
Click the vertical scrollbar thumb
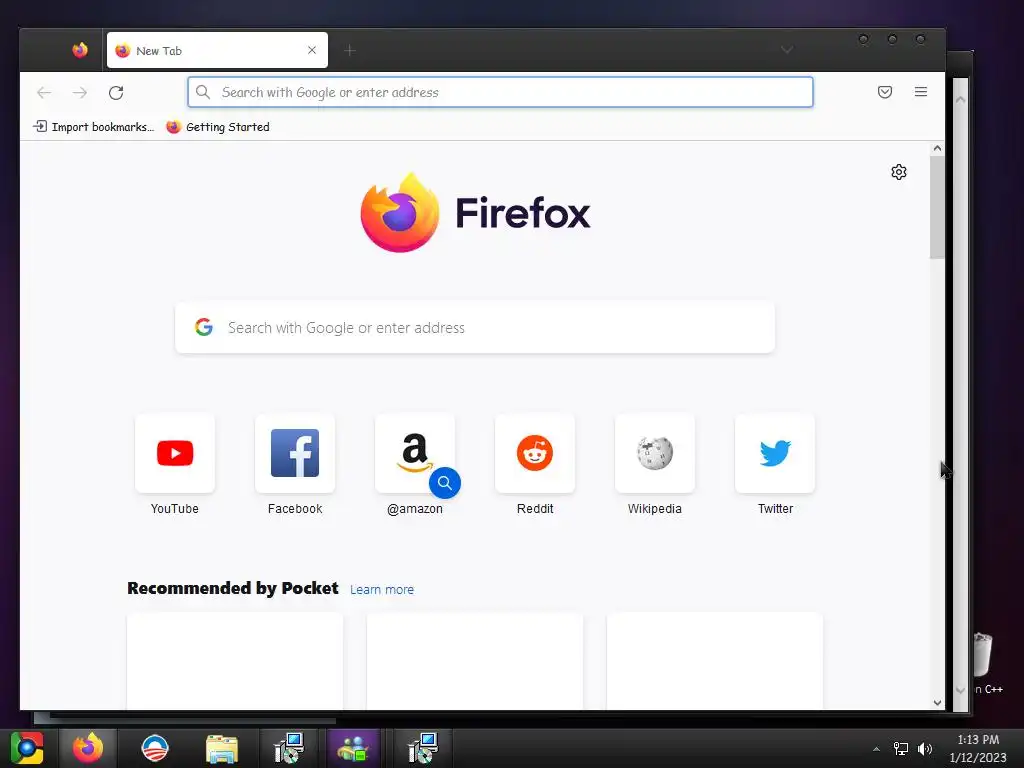coord(937,208)
